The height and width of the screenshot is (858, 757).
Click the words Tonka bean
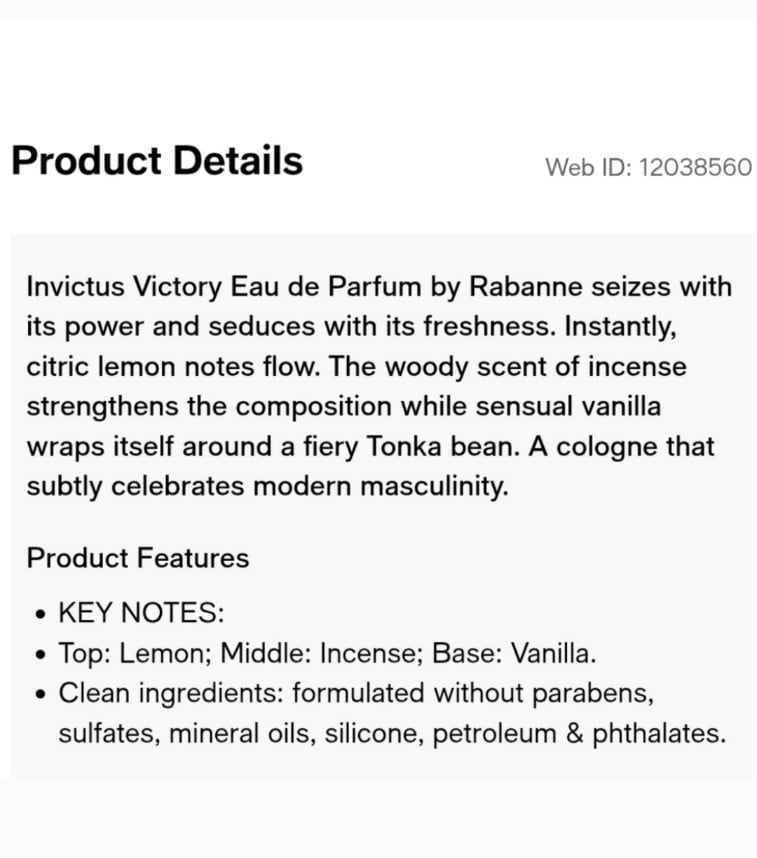(x=441, y=447)
